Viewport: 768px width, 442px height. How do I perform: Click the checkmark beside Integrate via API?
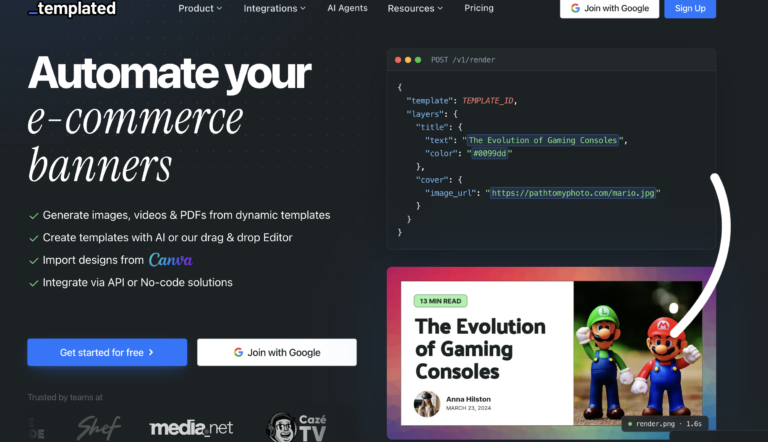tap(34, 283)
